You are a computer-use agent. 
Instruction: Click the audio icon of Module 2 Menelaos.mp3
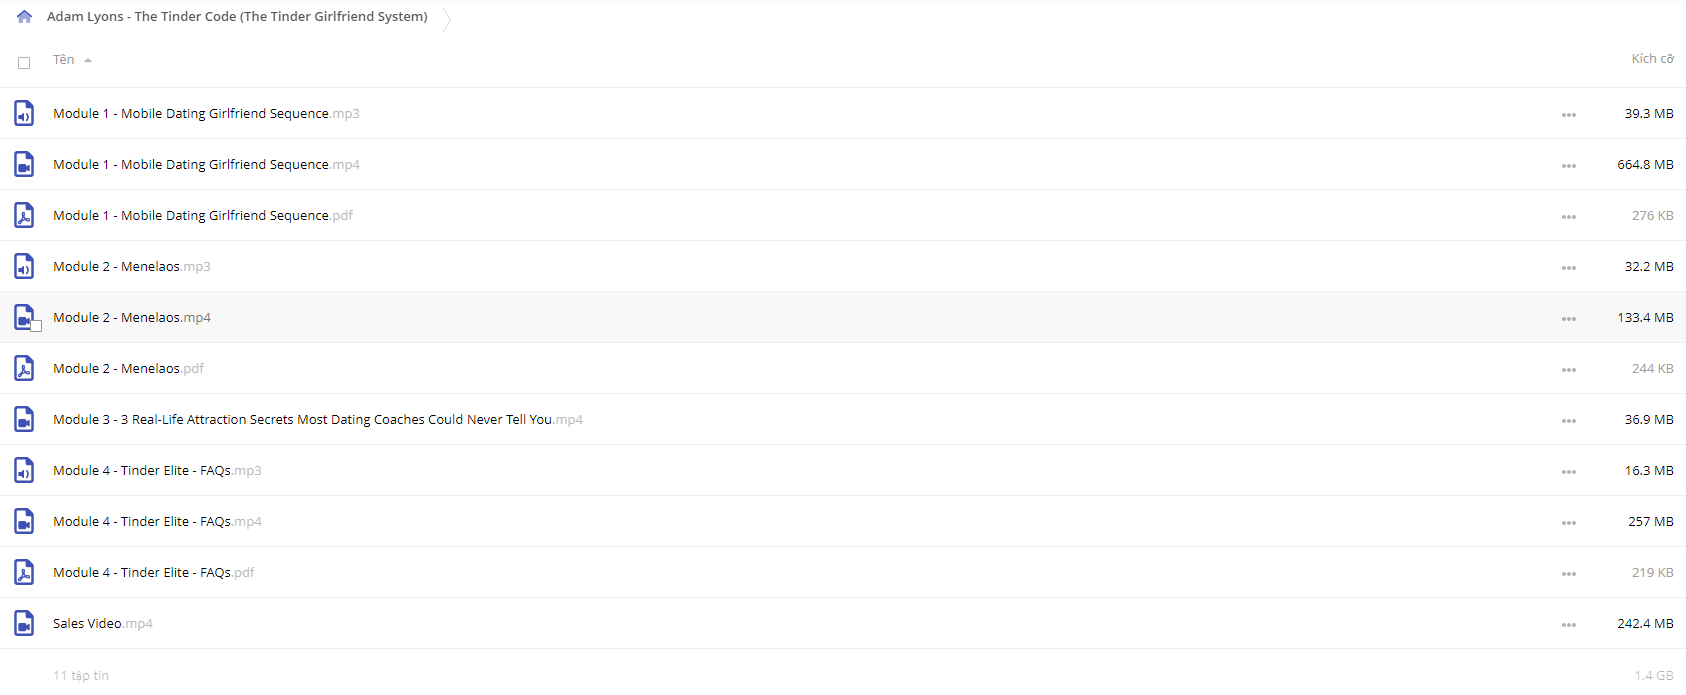[x=24, y=266]
